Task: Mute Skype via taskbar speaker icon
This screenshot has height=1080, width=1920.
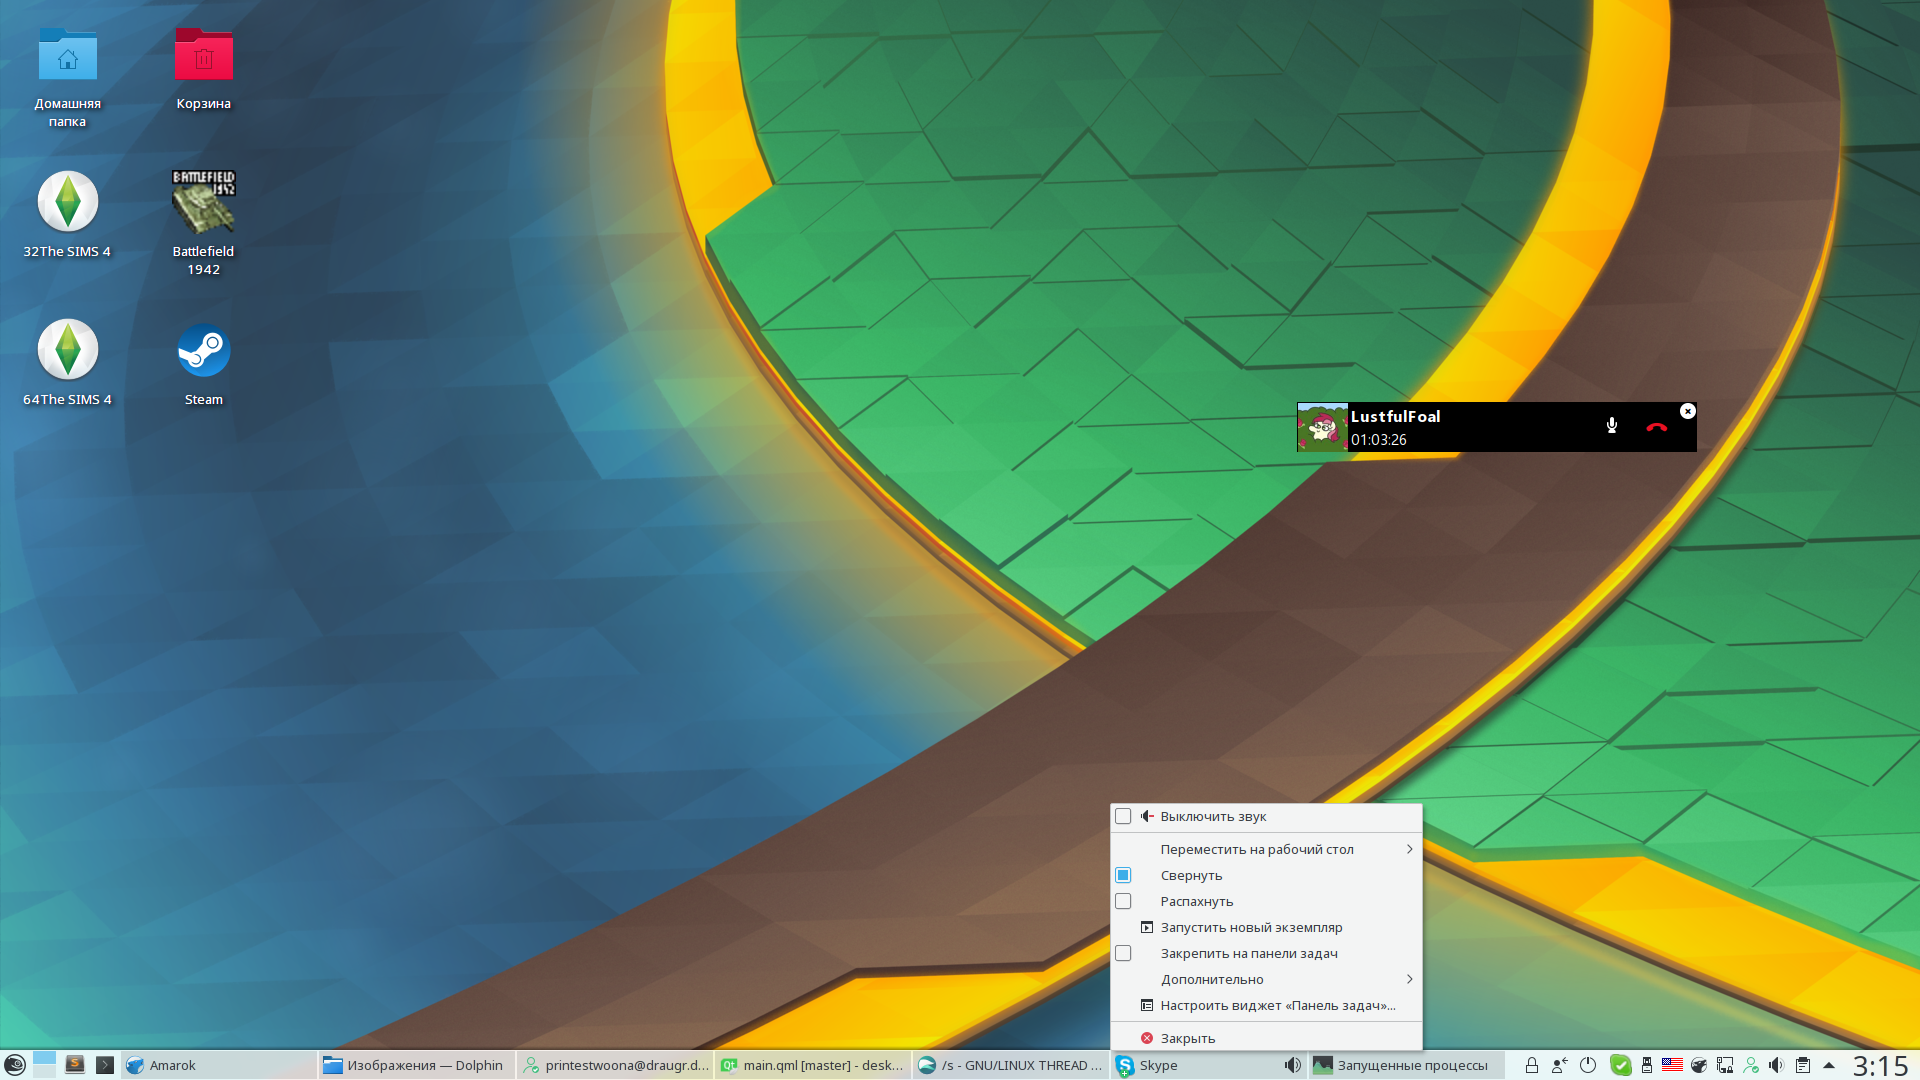Action: 1293,1065
